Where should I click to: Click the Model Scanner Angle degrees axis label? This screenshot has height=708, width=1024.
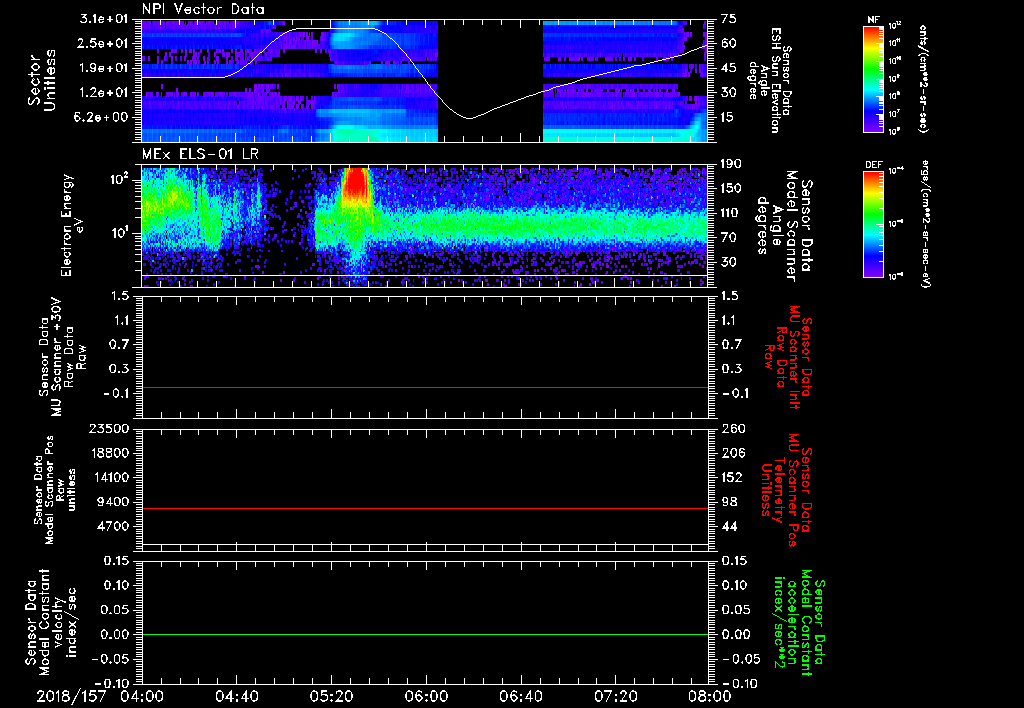[x=784, y=226]
